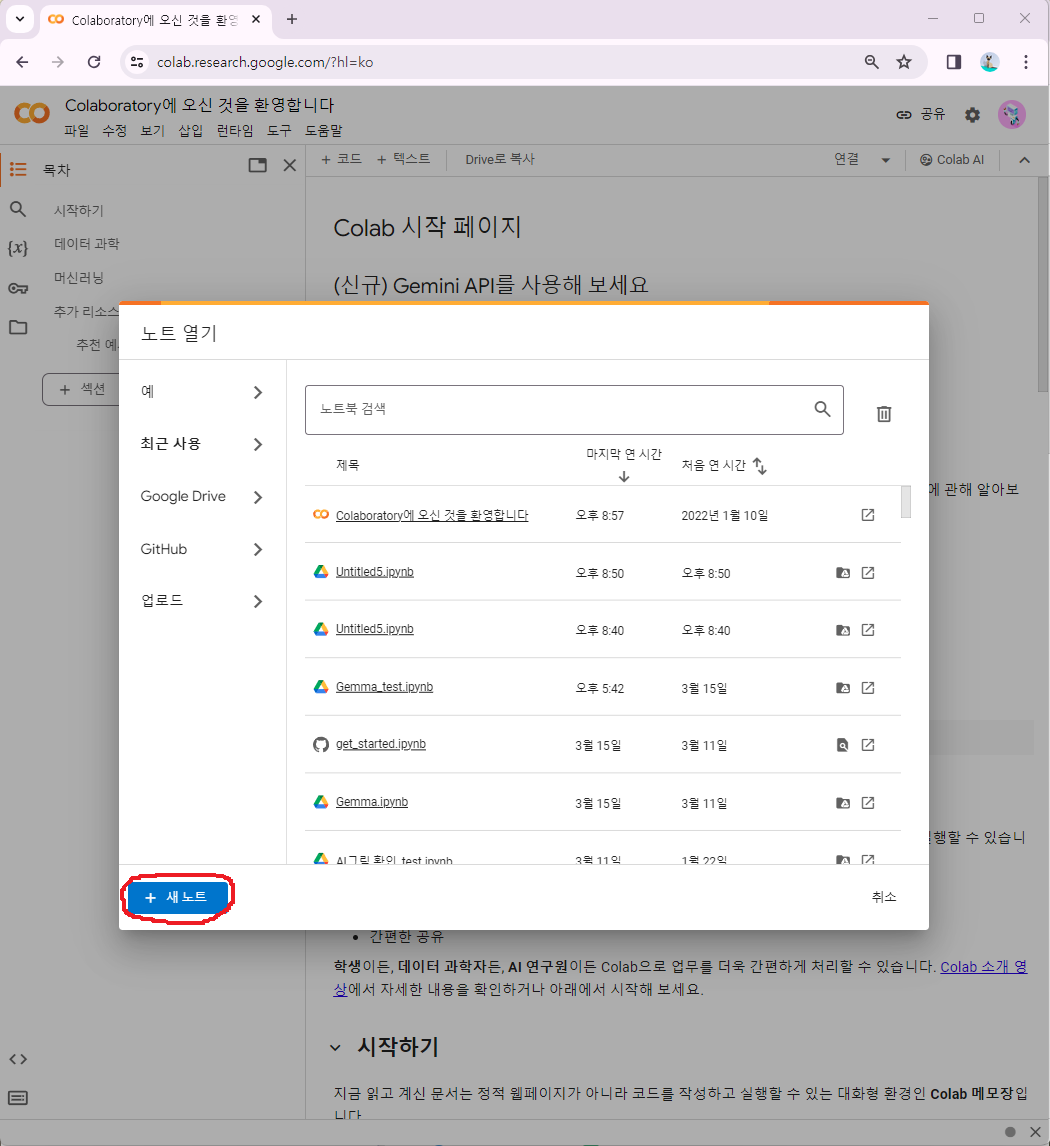Screen dimensions: 1050x1146
Task: Click the table of contents icon
Action: 18,170
